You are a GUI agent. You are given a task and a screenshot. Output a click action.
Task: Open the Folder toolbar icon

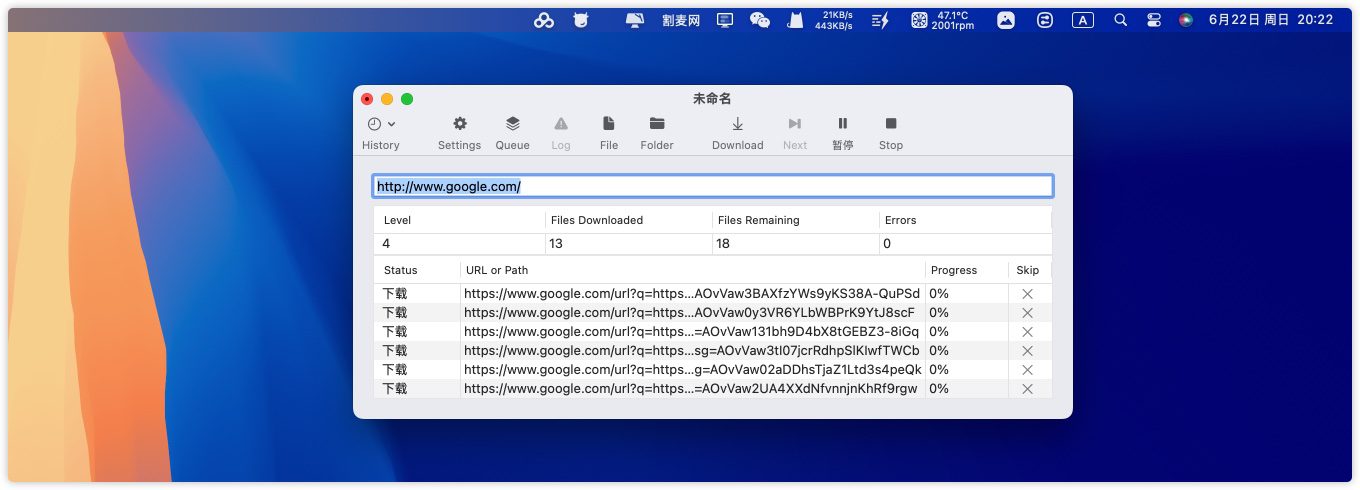pyautogui.click(x=657, y=123)
